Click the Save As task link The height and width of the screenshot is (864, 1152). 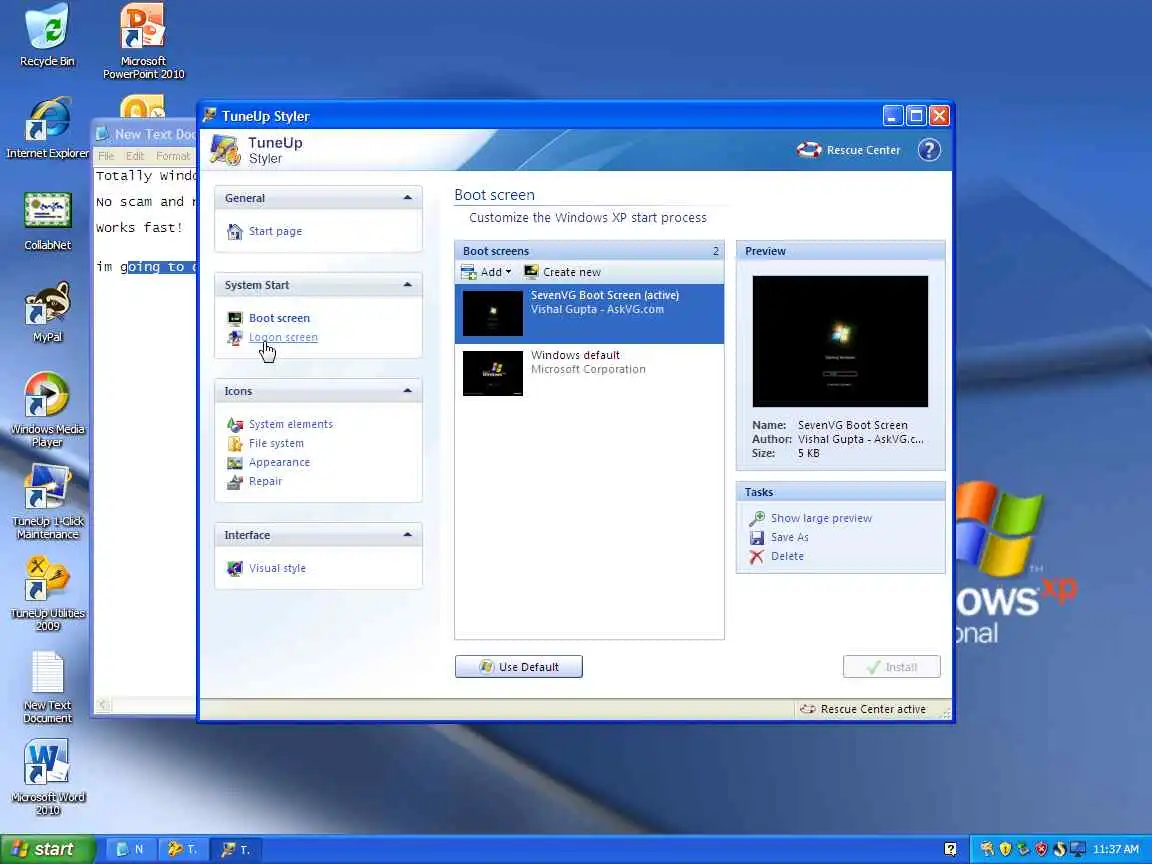click(x=790, y=537)
